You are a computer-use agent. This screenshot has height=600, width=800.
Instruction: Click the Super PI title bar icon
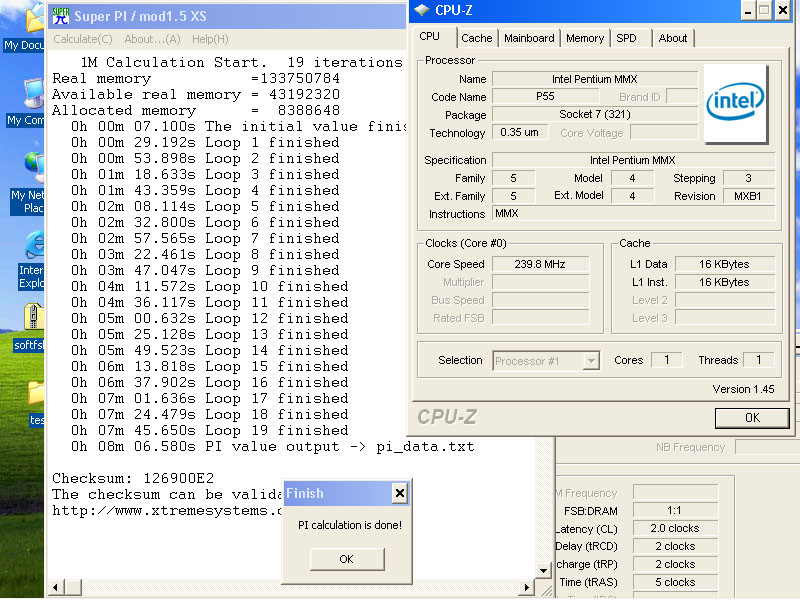click(x=61, y=16)
